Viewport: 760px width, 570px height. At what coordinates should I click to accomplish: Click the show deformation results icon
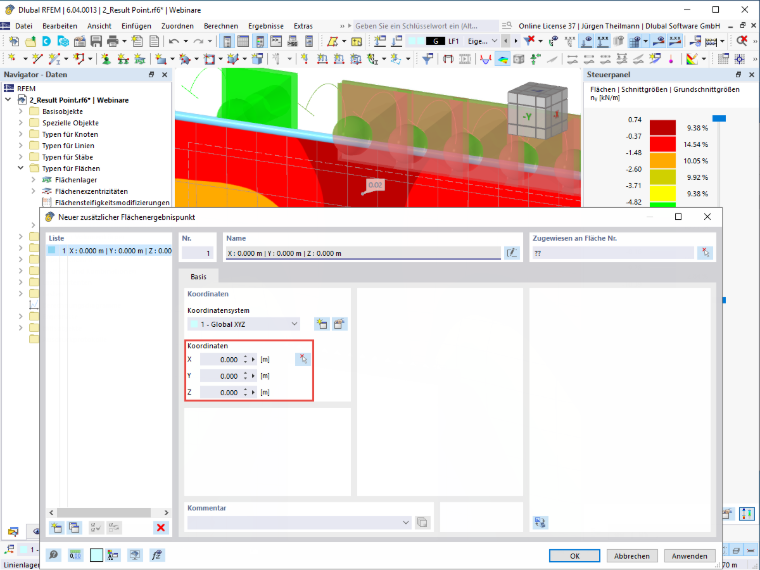coord(485,59)
